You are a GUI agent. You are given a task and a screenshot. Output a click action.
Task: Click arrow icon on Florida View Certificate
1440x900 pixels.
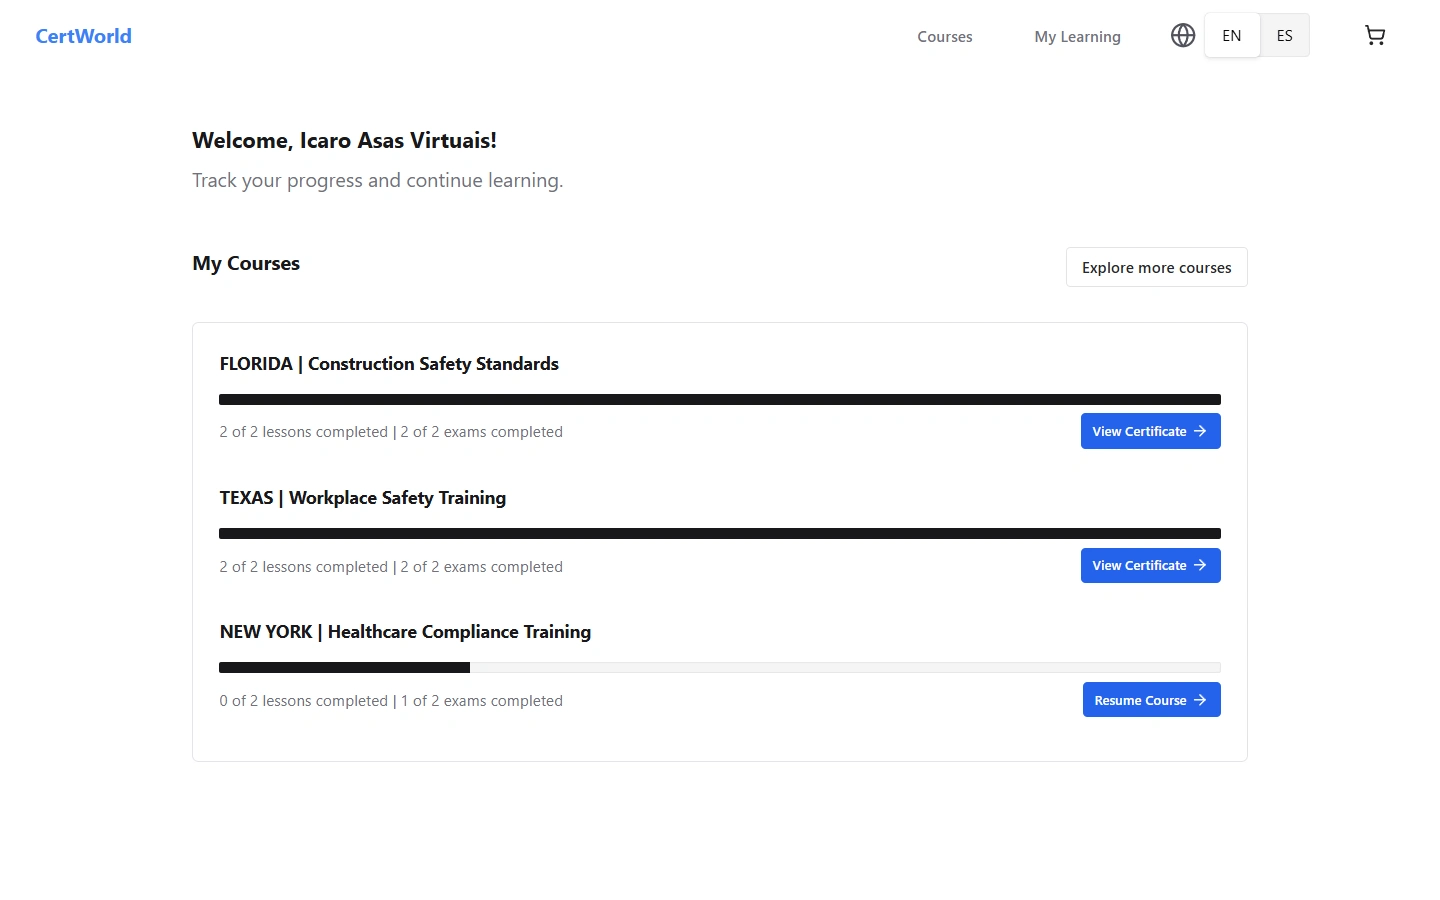[1200, 431]
